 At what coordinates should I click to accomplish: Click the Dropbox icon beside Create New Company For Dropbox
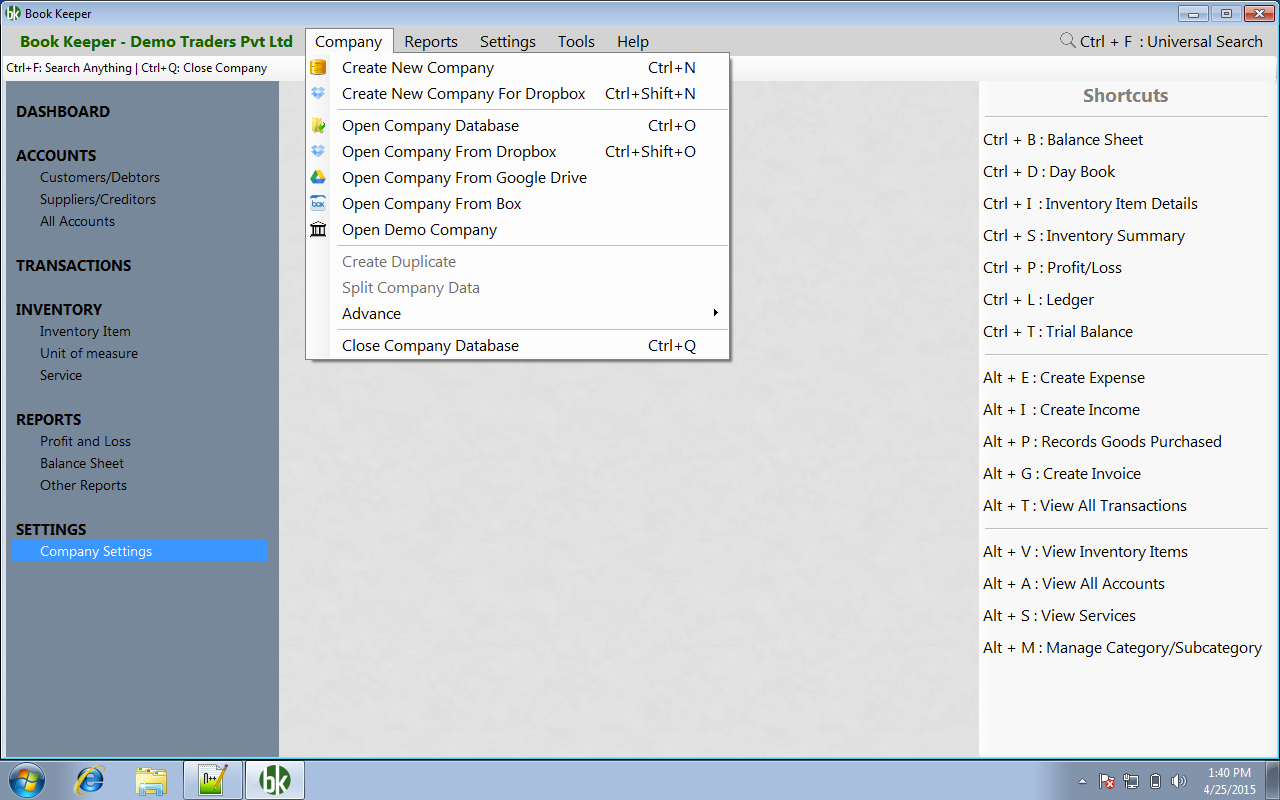click(x=318, y=94)
